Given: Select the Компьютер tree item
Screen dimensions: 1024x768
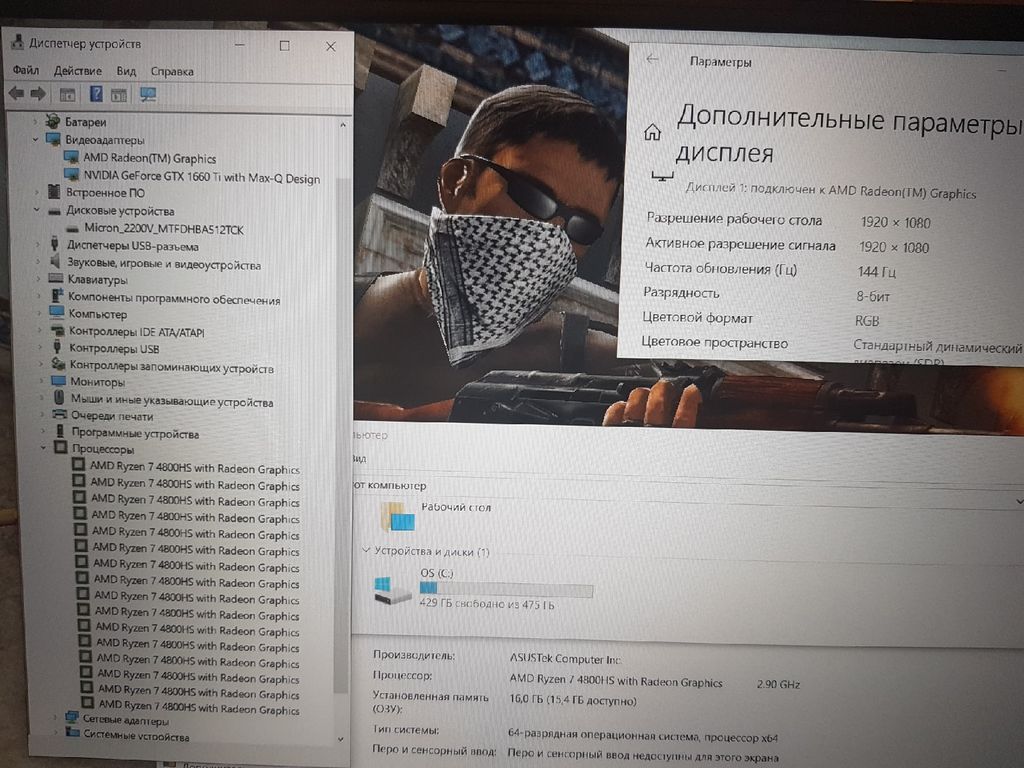Looking at the screenshot, I should pyautogui.click(x=98, y=314).
